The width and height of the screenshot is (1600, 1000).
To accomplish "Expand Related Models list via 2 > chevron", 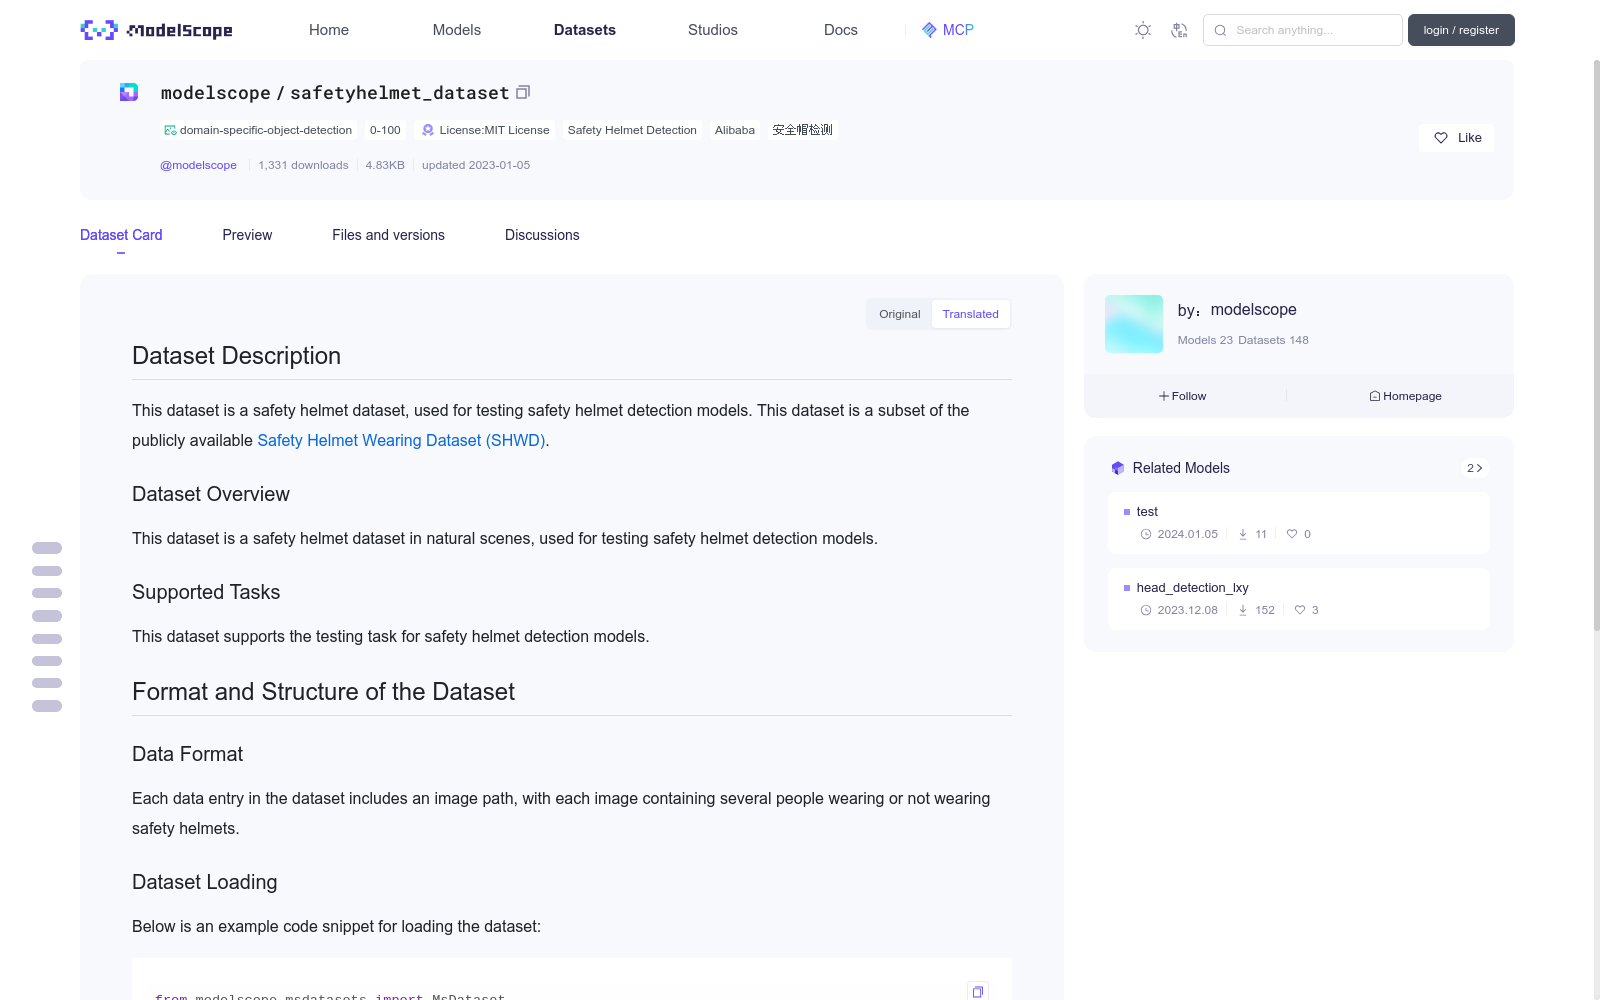I will pyautogui.click(x=1474, y=468).
